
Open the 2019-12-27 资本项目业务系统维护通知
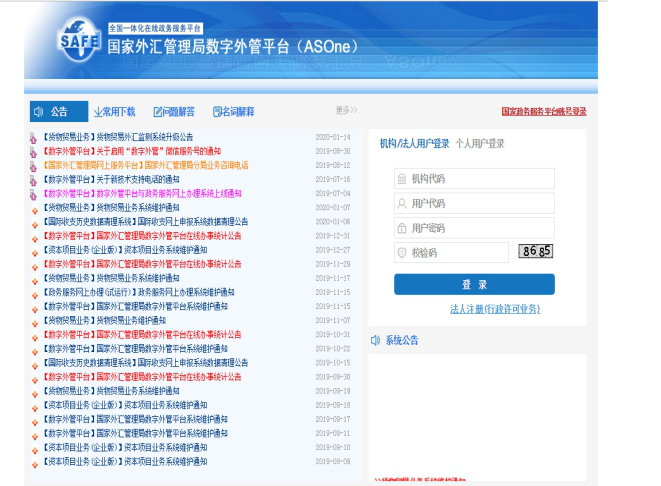[125, 250]
